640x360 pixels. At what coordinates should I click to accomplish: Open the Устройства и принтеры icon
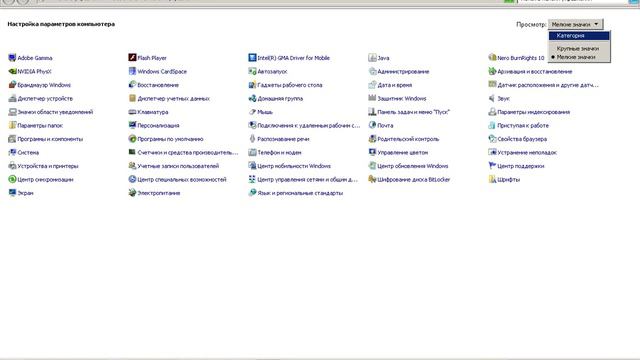pyautogui.click(x=12, y=166)
